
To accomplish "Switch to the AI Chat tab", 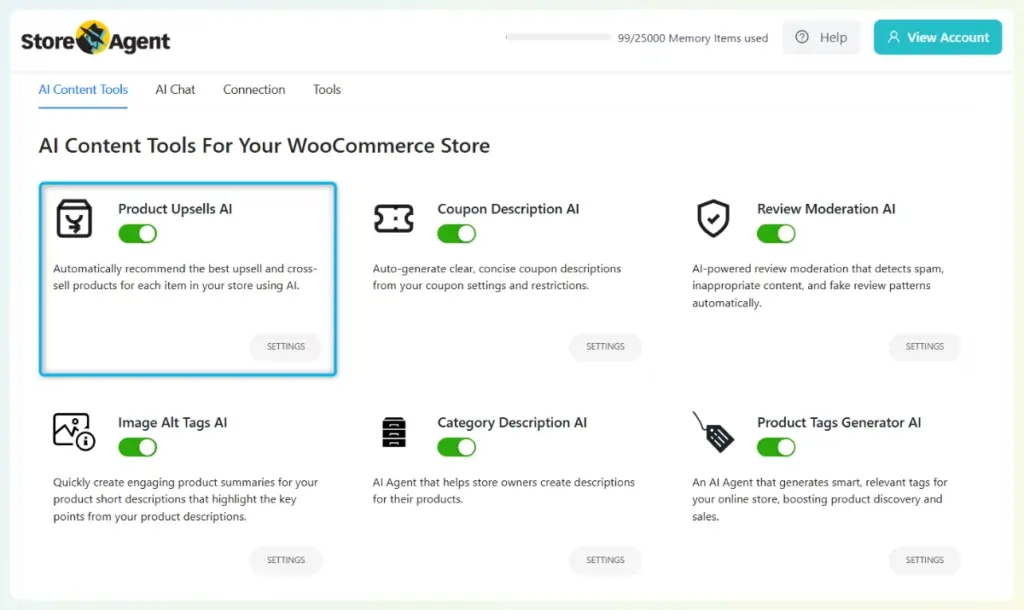I will click(175, 89).
